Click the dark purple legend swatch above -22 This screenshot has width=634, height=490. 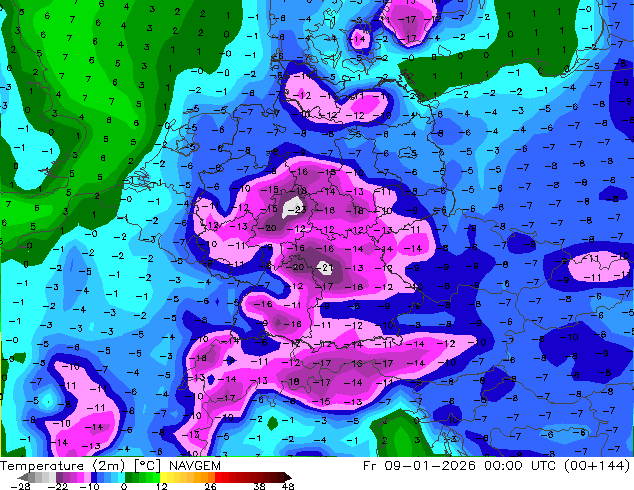[59, 477]
